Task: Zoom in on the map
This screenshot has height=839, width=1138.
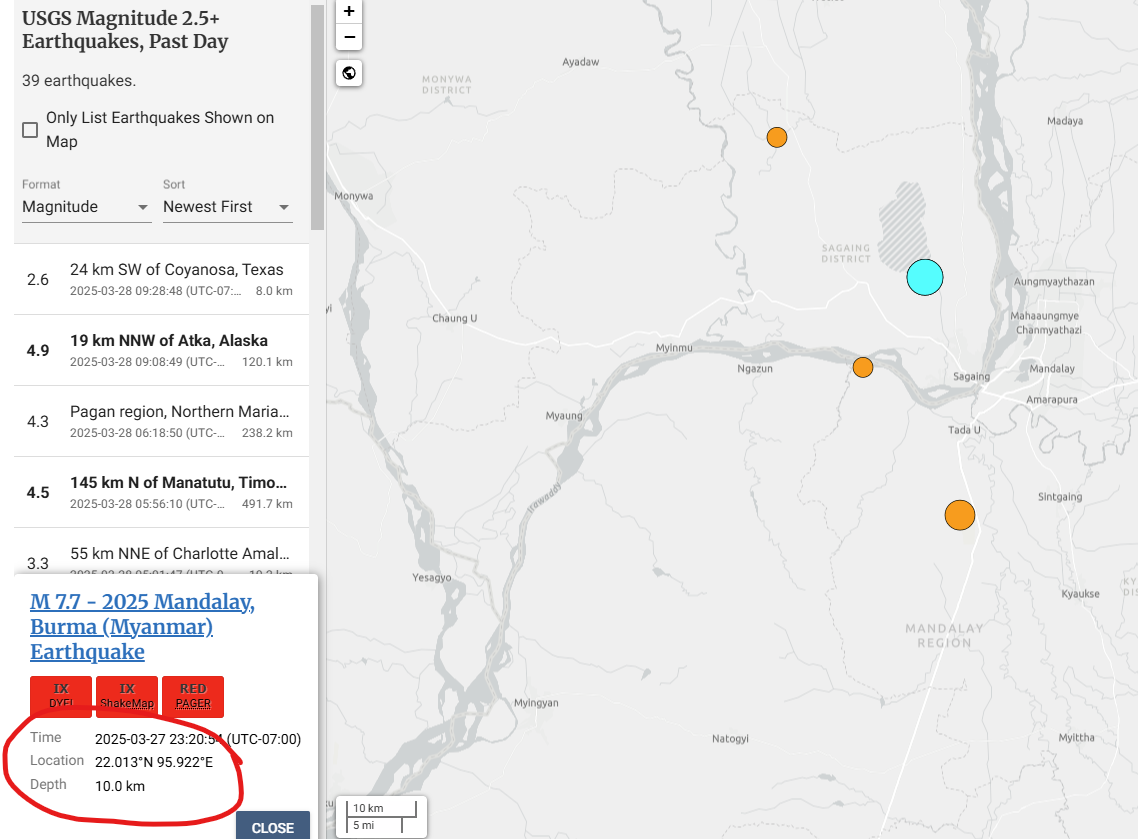Action: click(349, 12)
